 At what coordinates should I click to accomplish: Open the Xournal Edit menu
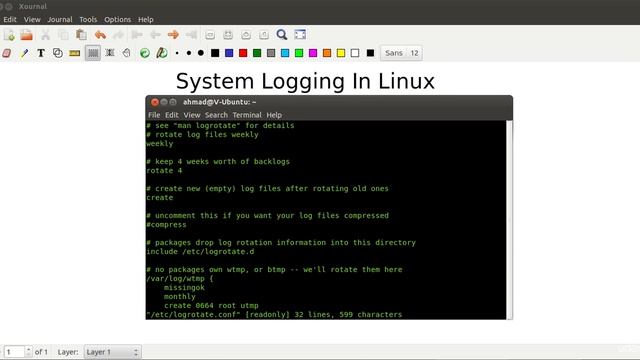pos(10,20)
